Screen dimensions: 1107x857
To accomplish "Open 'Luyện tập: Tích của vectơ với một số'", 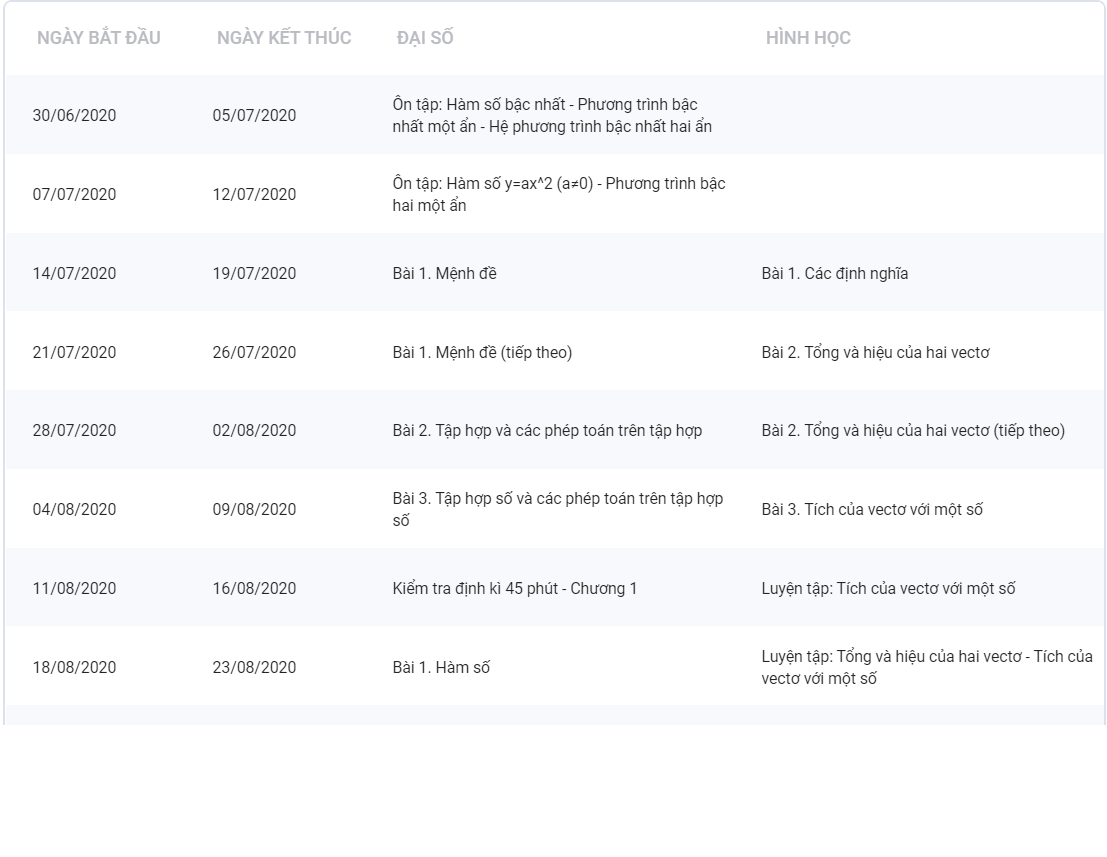I will (888, 589).
